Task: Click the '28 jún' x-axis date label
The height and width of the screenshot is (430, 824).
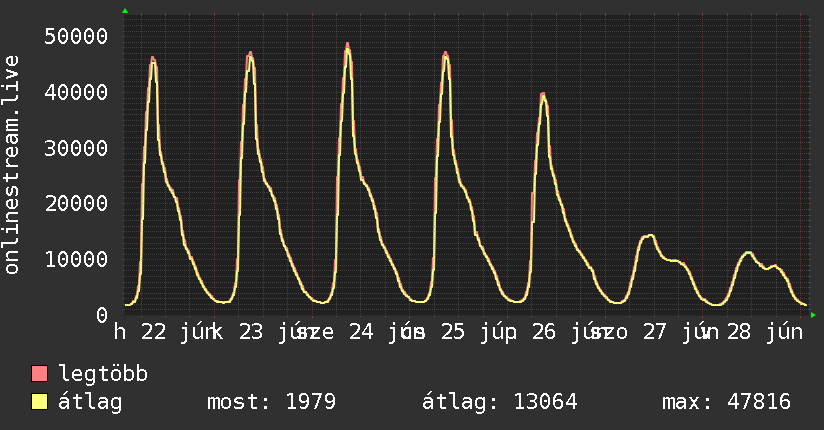Action: [x=765, y=333]
